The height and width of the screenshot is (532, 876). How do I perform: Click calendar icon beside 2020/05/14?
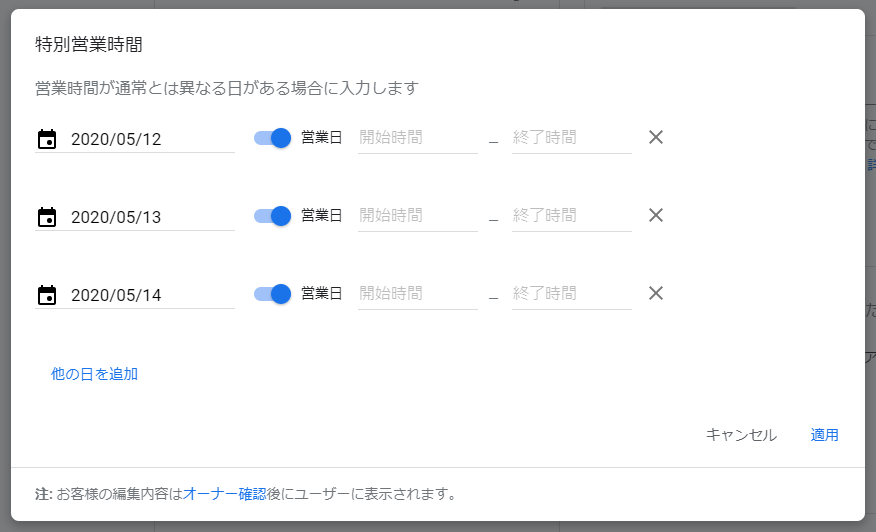point(47,295)
